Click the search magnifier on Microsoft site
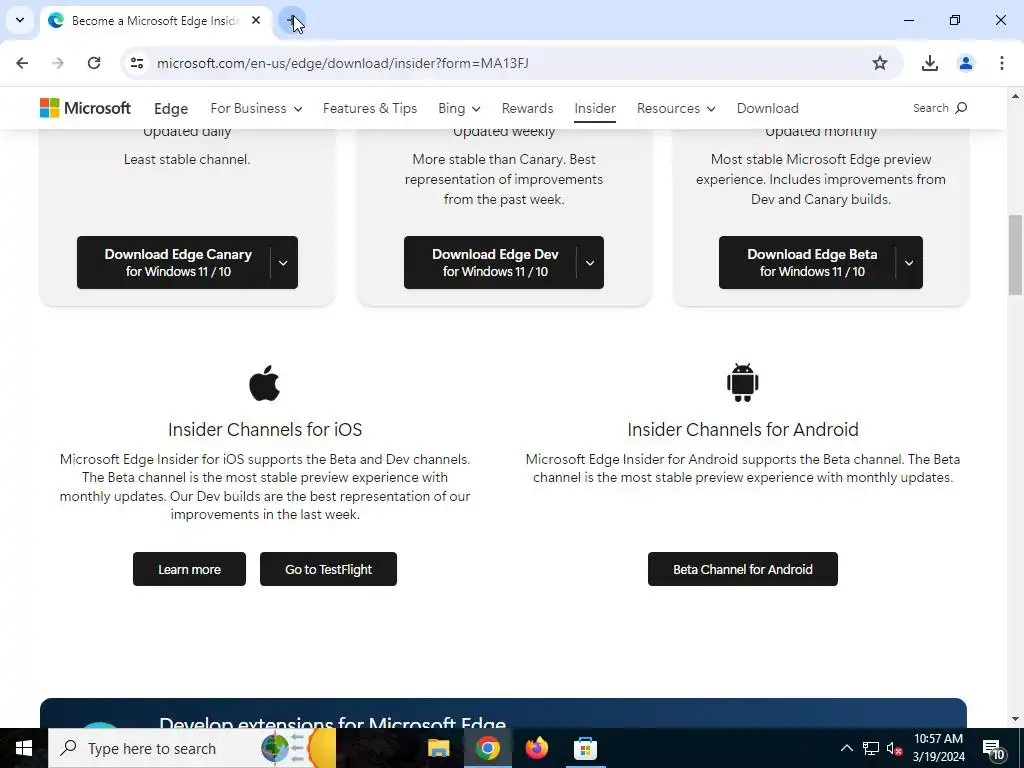The image size is (1024, 768). point(961,108)
